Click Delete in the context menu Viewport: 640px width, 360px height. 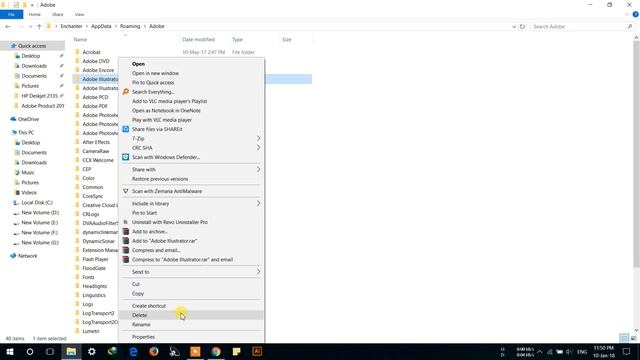coord(192,316)
